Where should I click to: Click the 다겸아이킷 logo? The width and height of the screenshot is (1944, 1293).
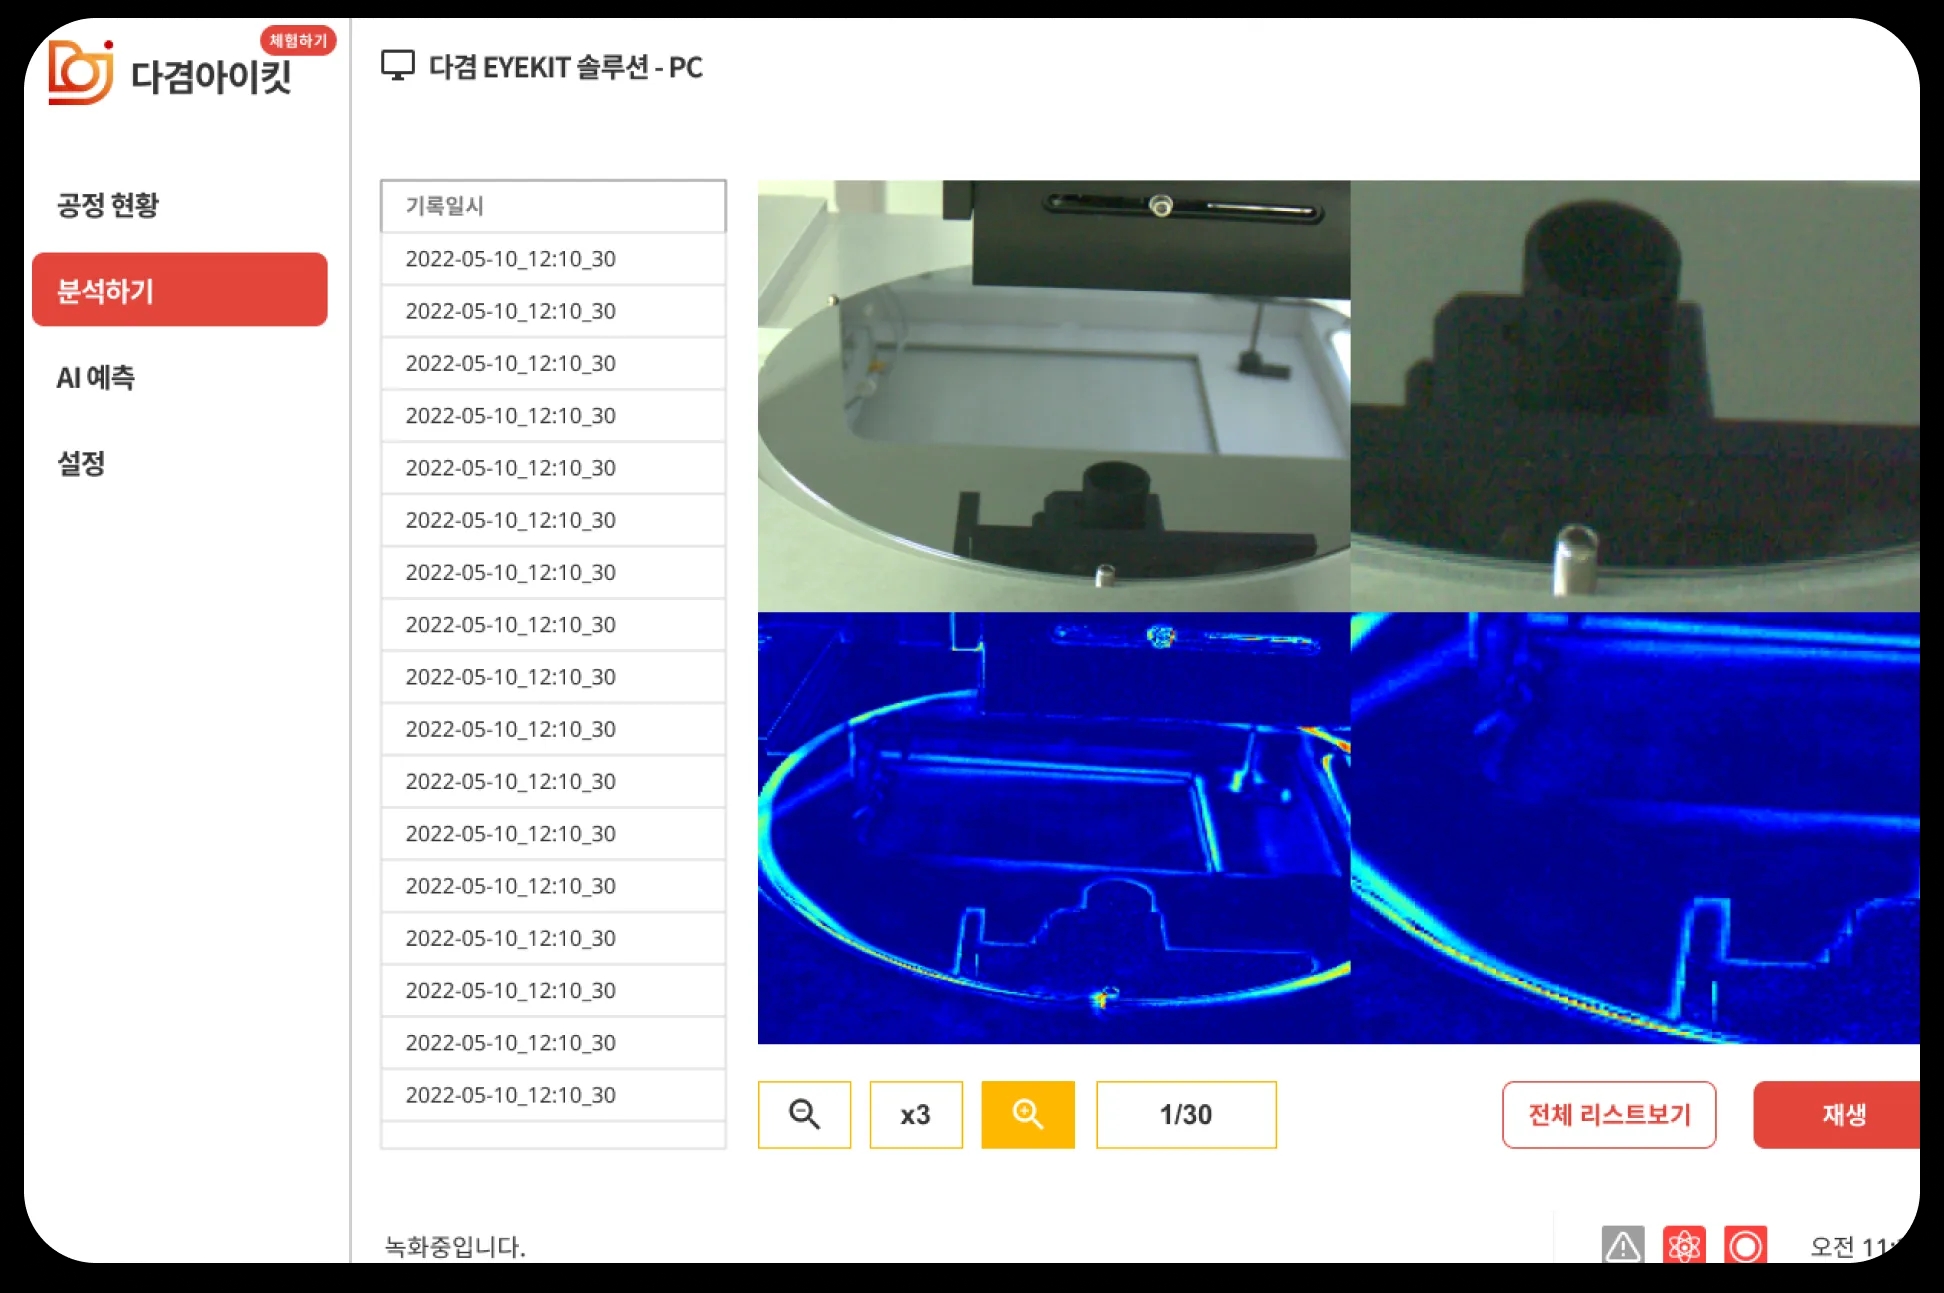171,74
